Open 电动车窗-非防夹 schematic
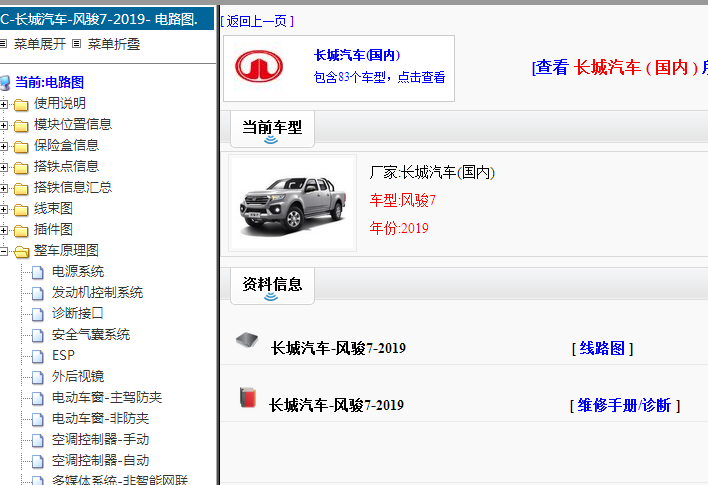The width and height of the screenshot is (708, 485). point(100,418)
